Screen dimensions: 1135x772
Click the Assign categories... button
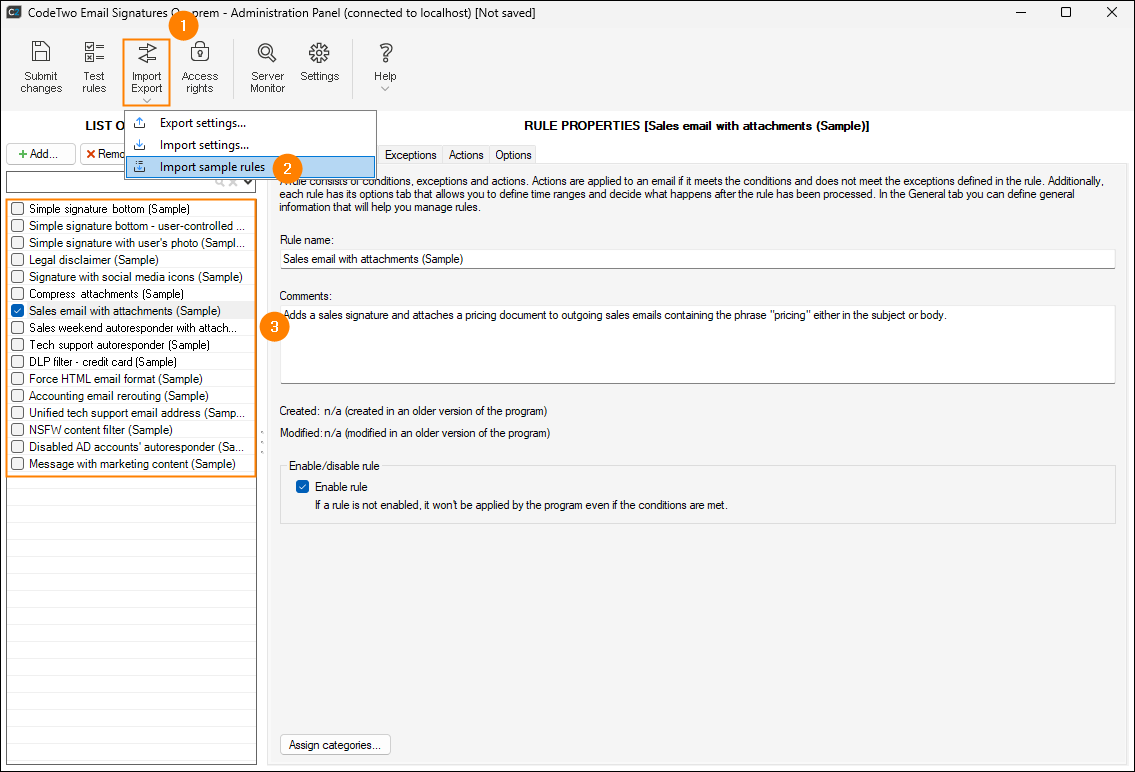pyautogui.click(x=335, y=745)
